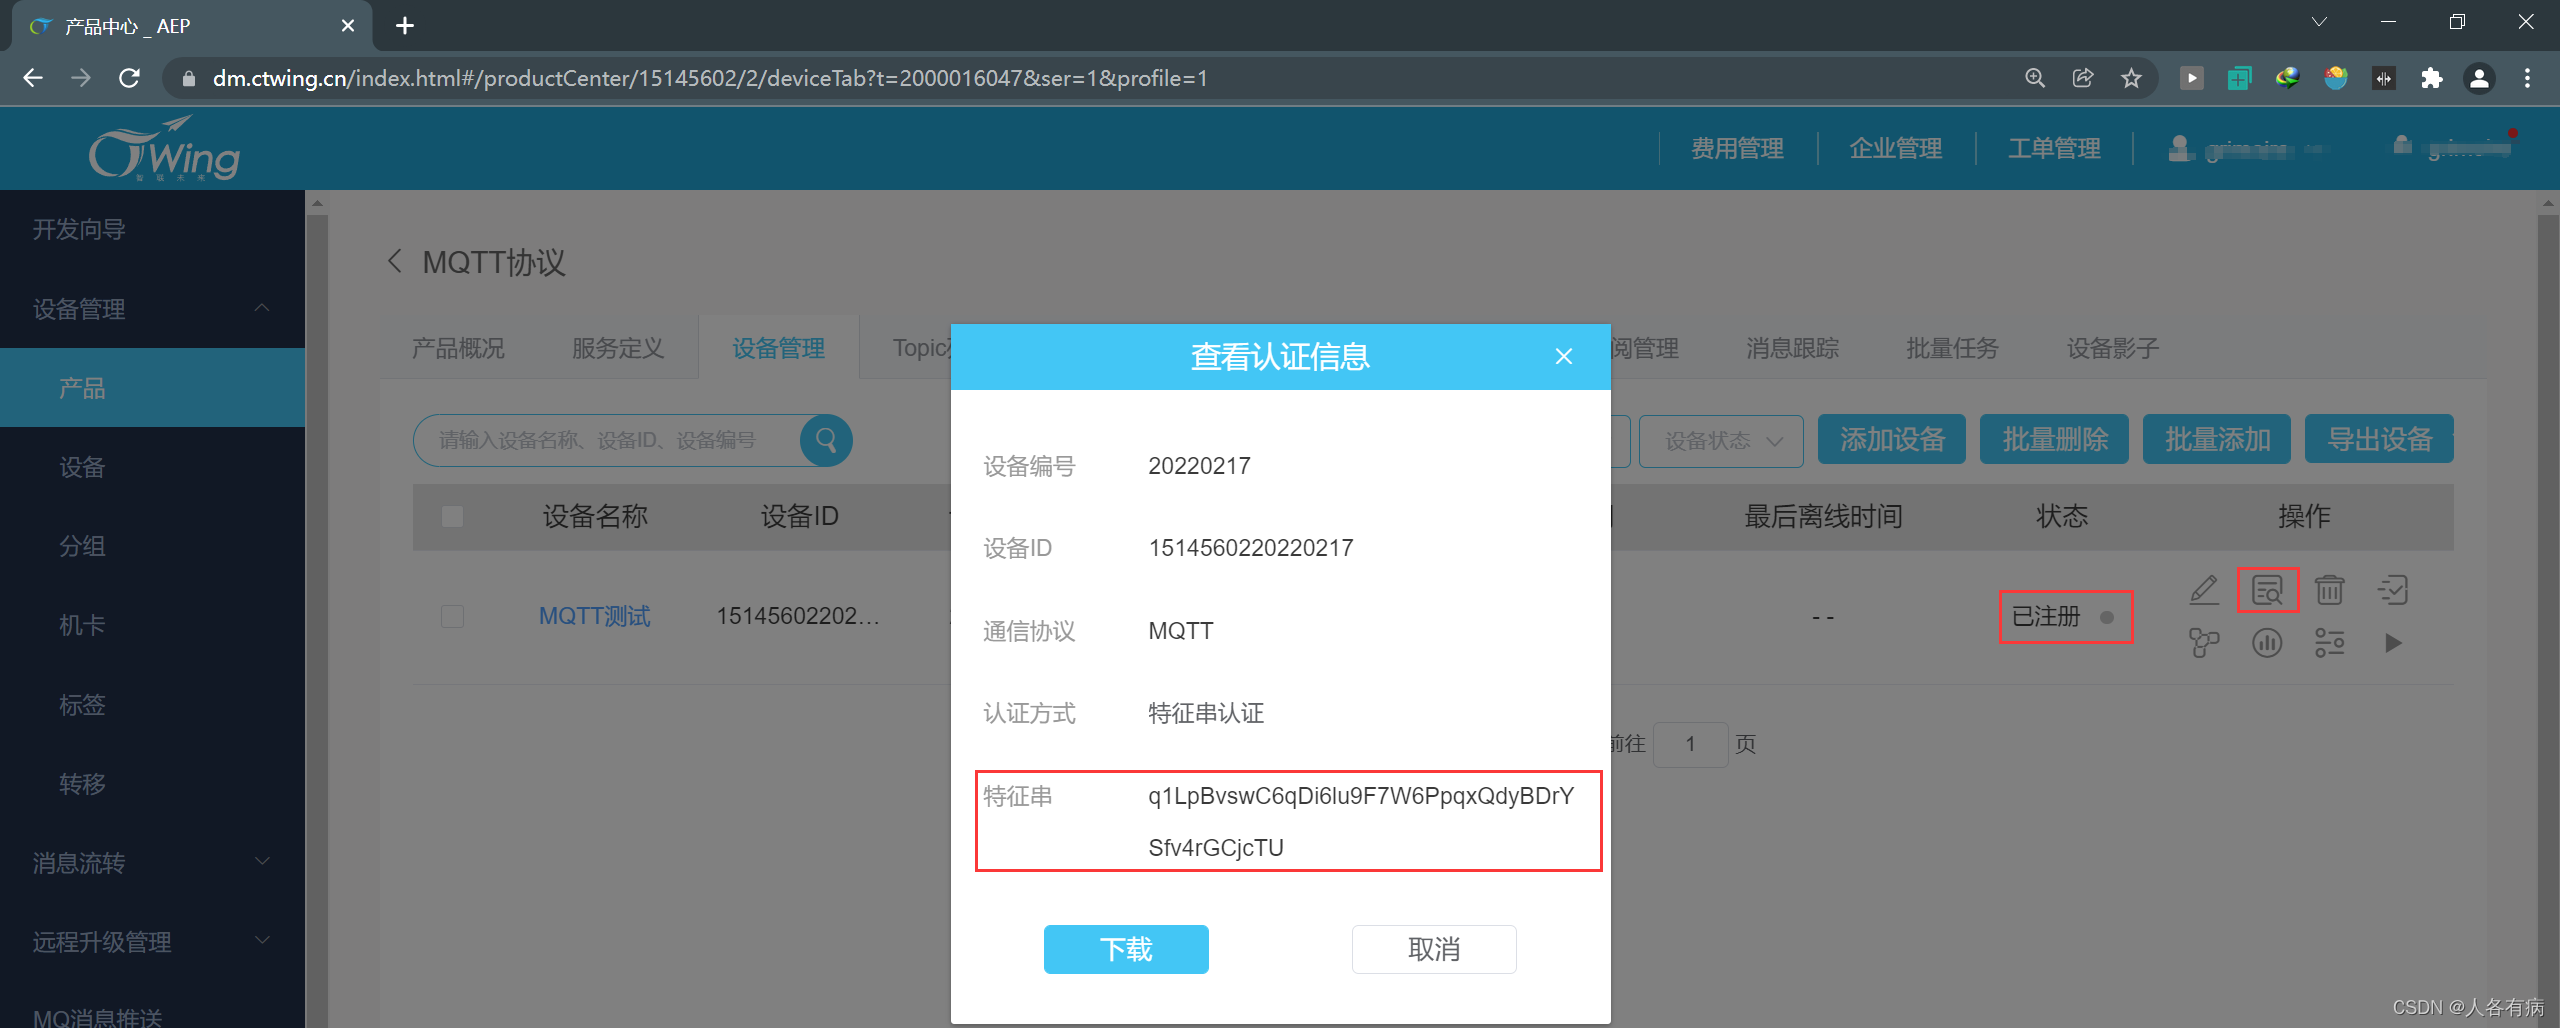Screen dimensions: 2560x1028
Task: Click the feature string q1LpBvsw text
Action: tap(1361, 821)
